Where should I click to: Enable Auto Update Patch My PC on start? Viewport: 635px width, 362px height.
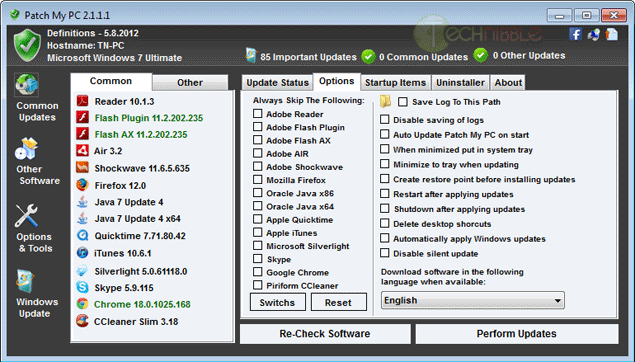click(x=385, y=134)
